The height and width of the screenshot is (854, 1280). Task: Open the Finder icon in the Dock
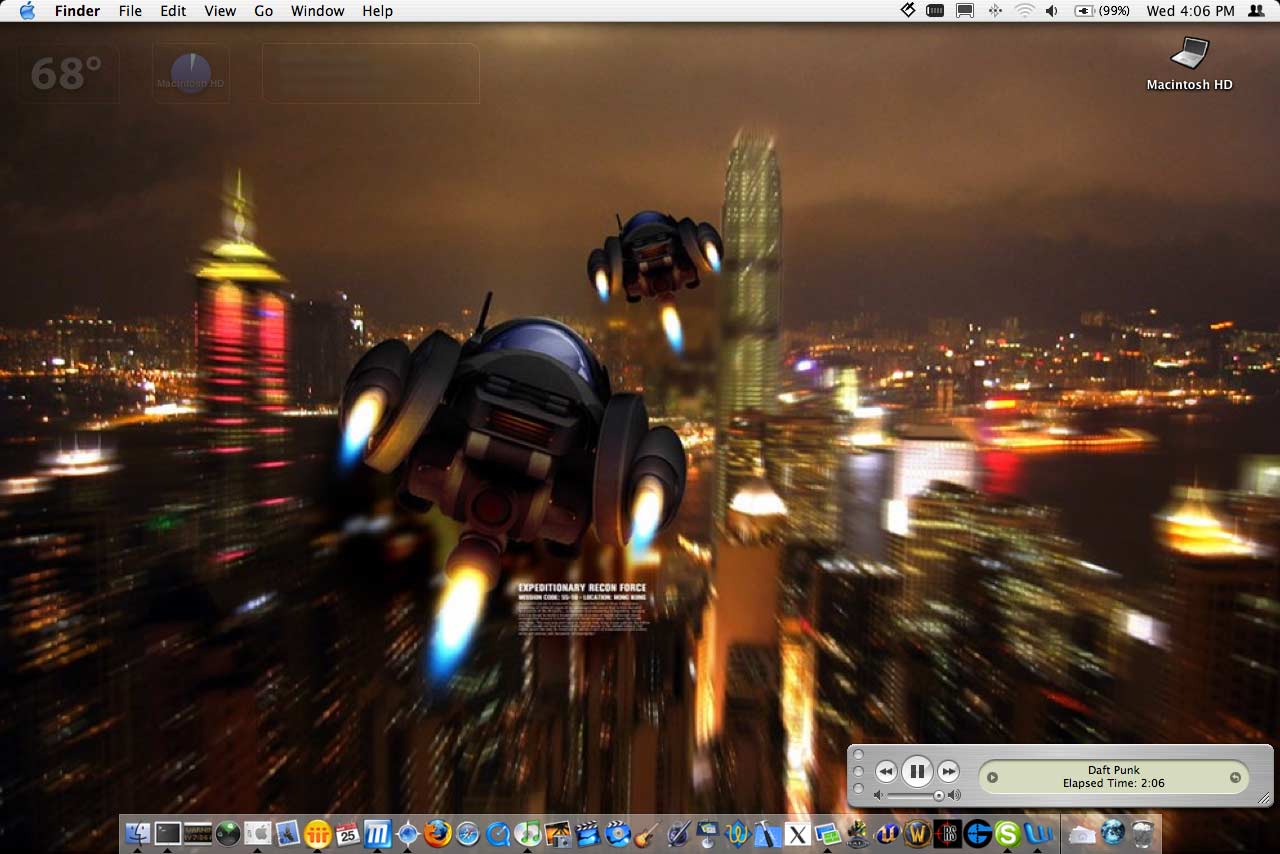point(138,833)
